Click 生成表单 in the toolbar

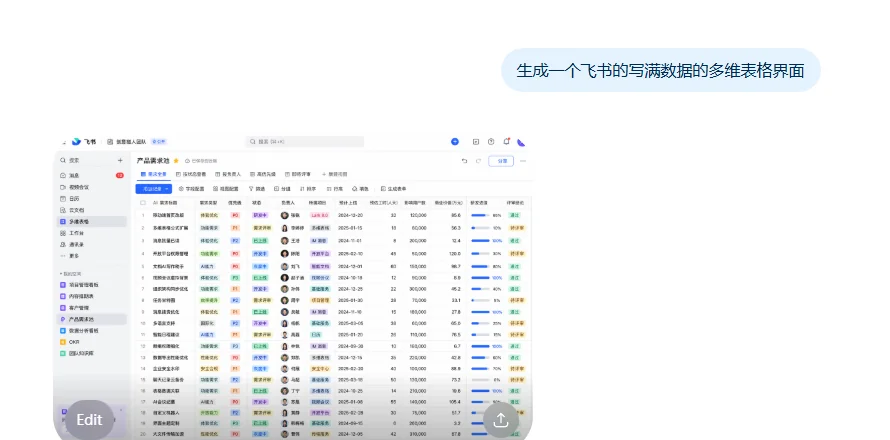pyautogui.click(x=393, y=188)
